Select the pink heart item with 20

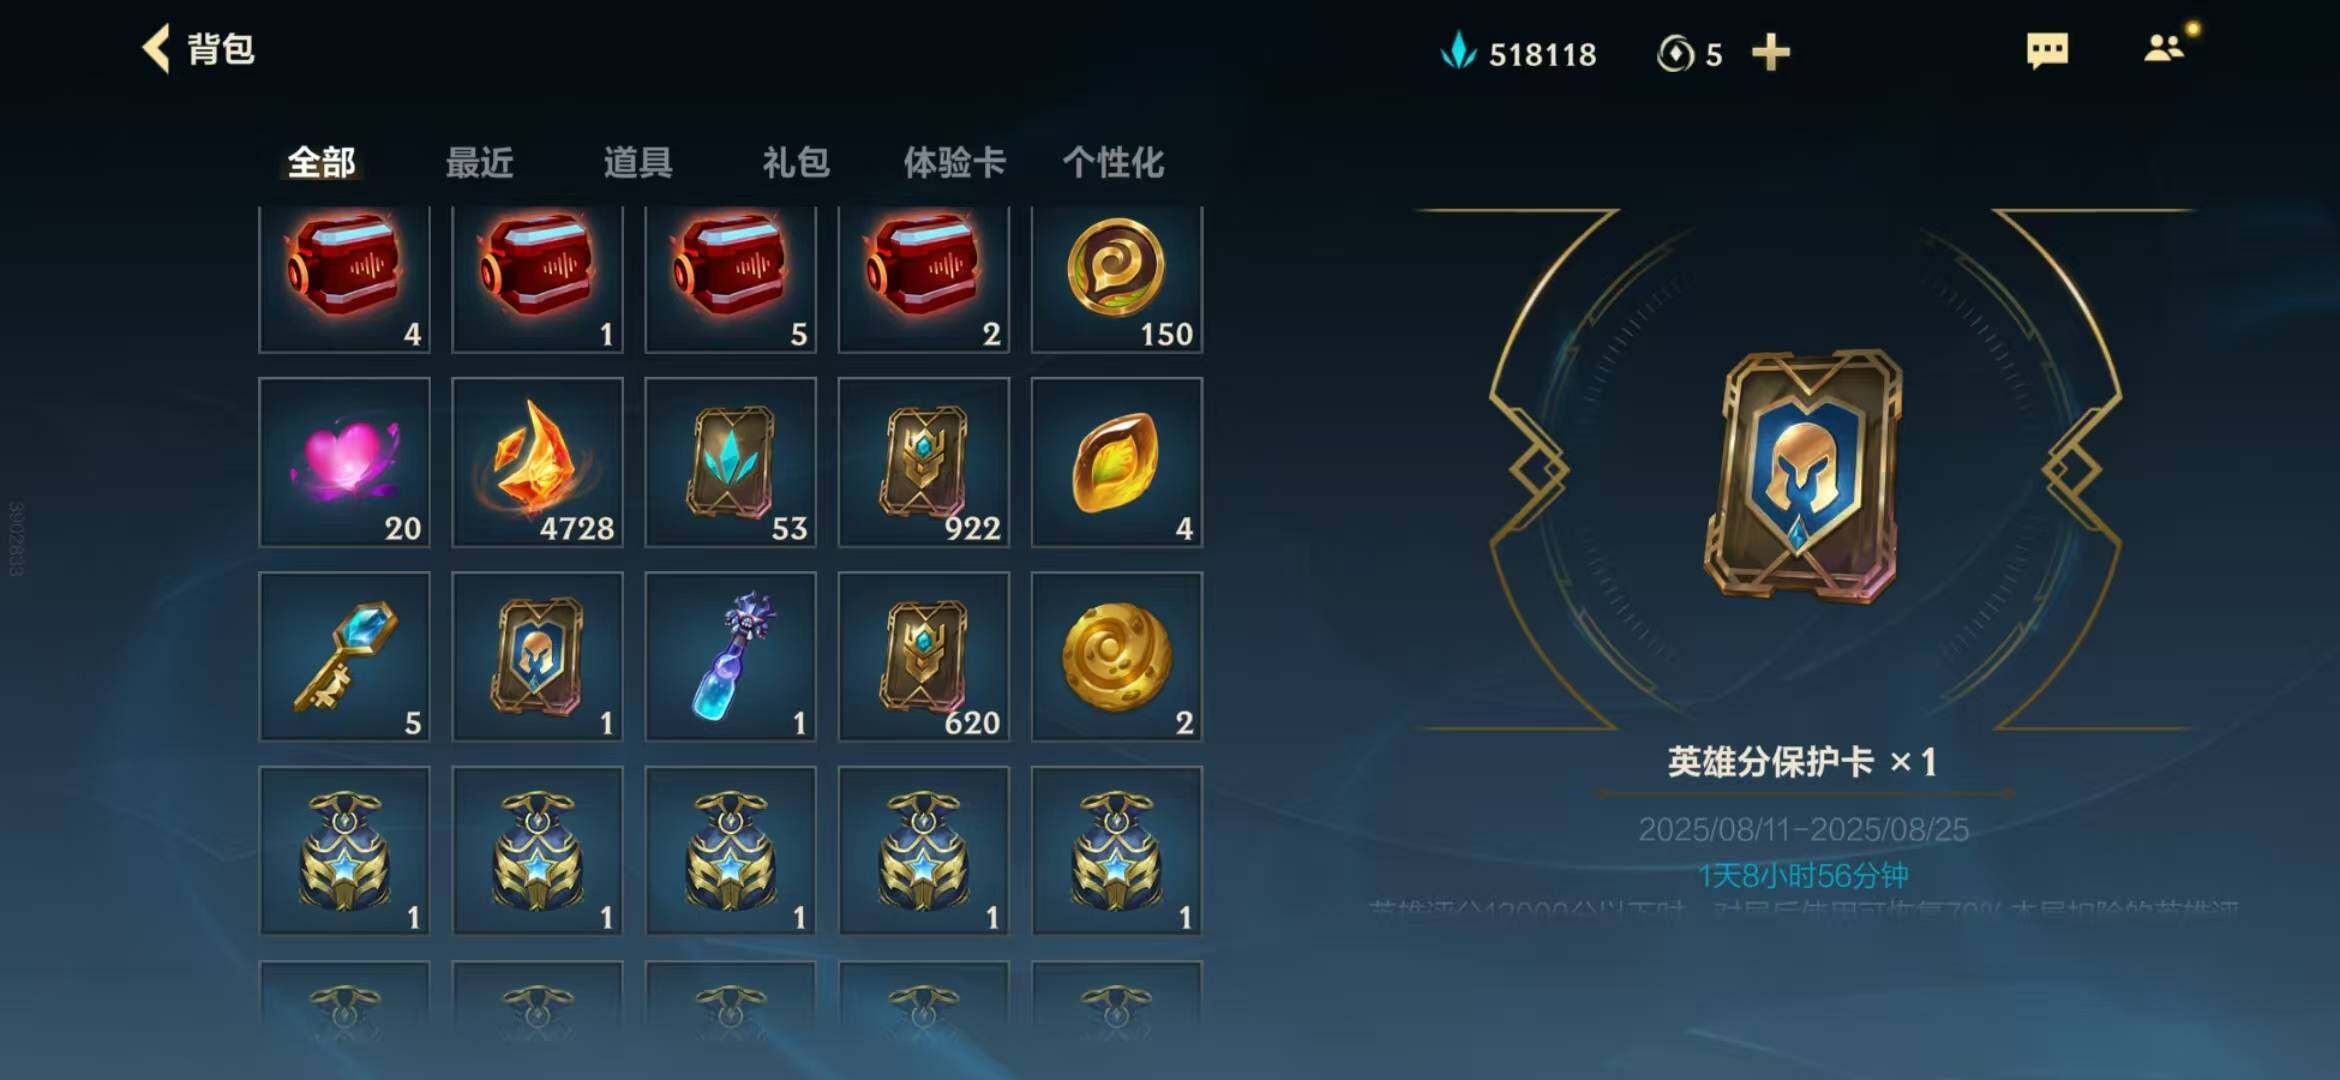pyautogui.click(x=344, y=462)
